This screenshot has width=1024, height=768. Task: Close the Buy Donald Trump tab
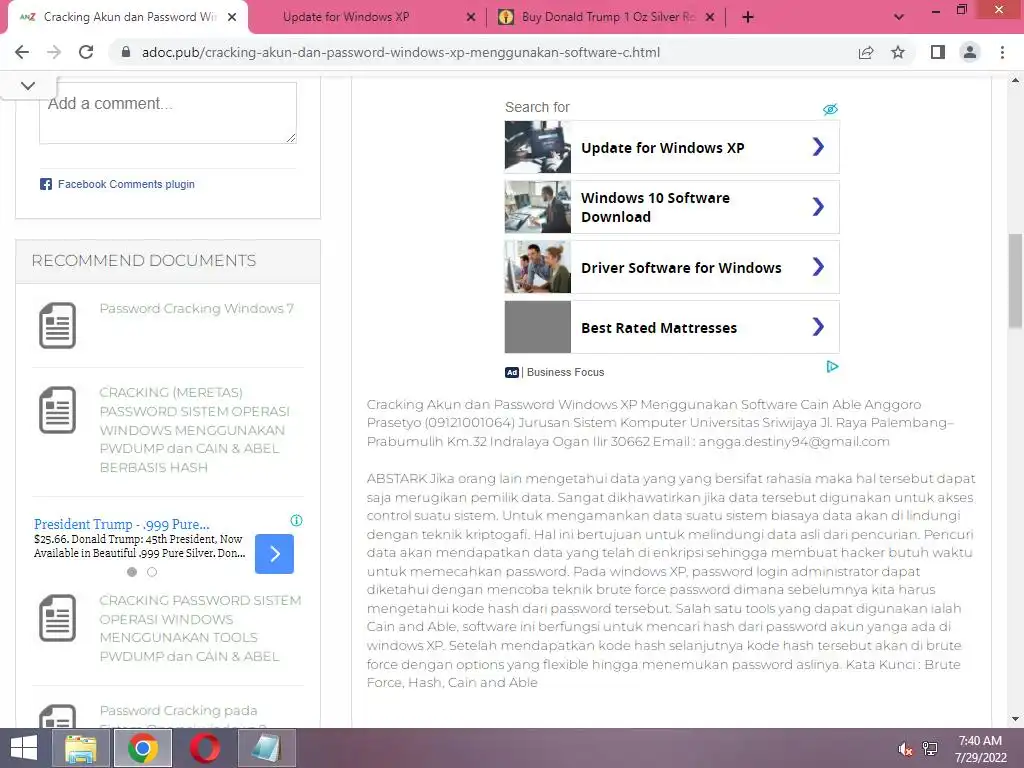pyautogui.click(x=711, y=18)
